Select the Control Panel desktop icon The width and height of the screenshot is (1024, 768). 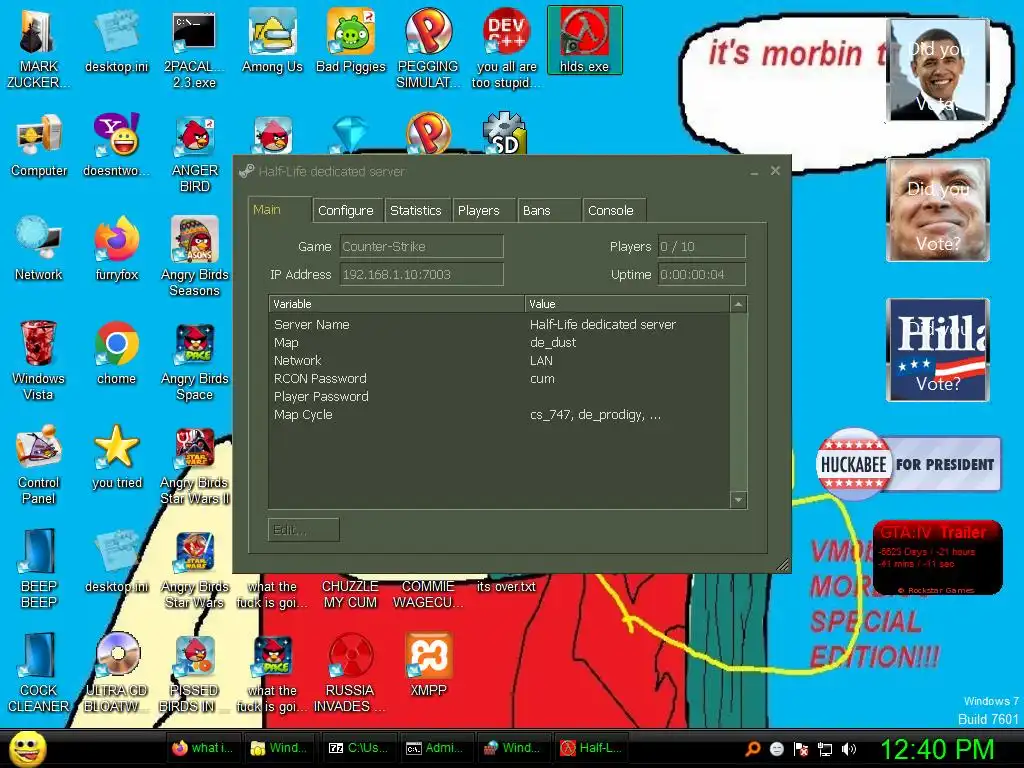click(38, 465)
